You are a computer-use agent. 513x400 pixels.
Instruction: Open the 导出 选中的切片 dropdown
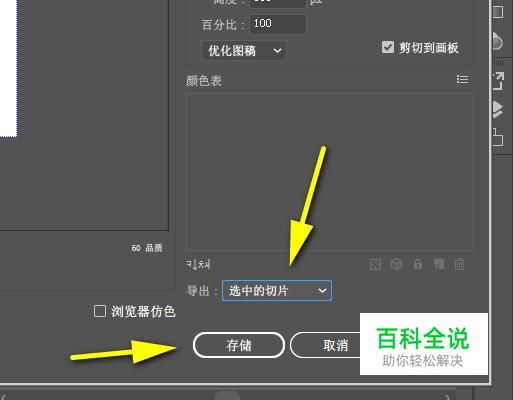click(277, 291)
